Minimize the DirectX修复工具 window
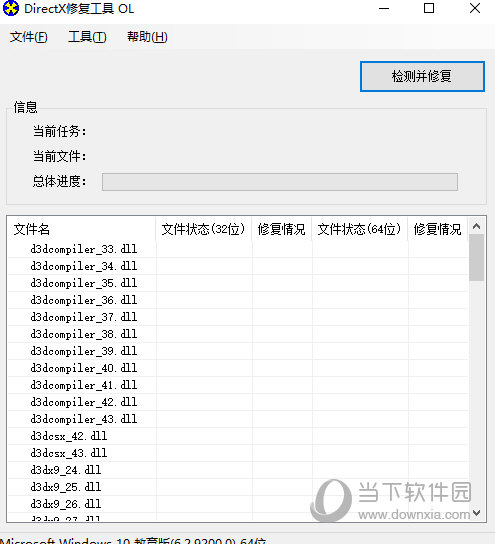The image size is (495, 544). click(384, 8)
